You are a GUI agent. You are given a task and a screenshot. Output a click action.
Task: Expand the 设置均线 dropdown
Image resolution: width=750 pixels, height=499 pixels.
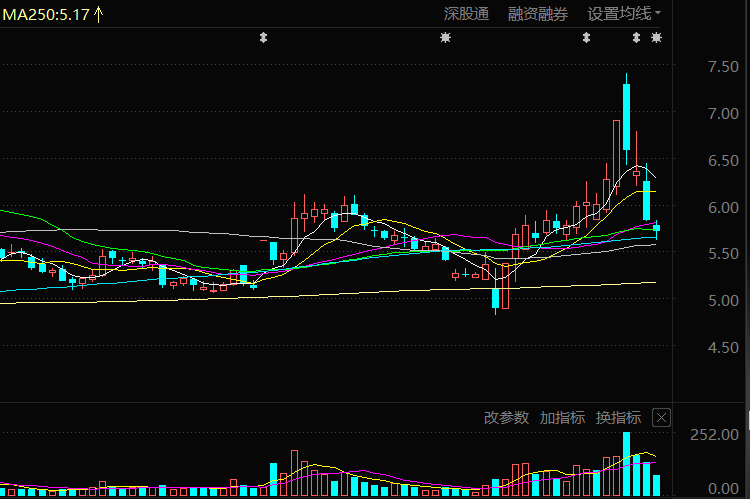pyautogui.click(x=624, y=14)
